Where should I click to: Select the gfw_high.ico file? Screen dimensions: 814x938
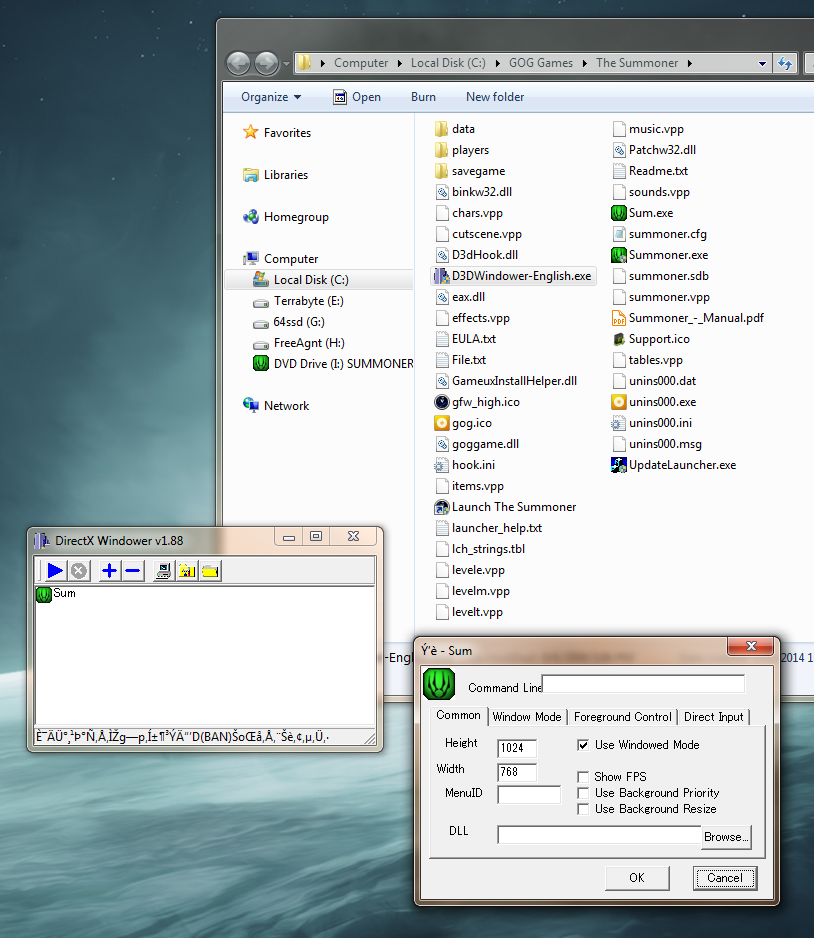(x=477, y=402)
